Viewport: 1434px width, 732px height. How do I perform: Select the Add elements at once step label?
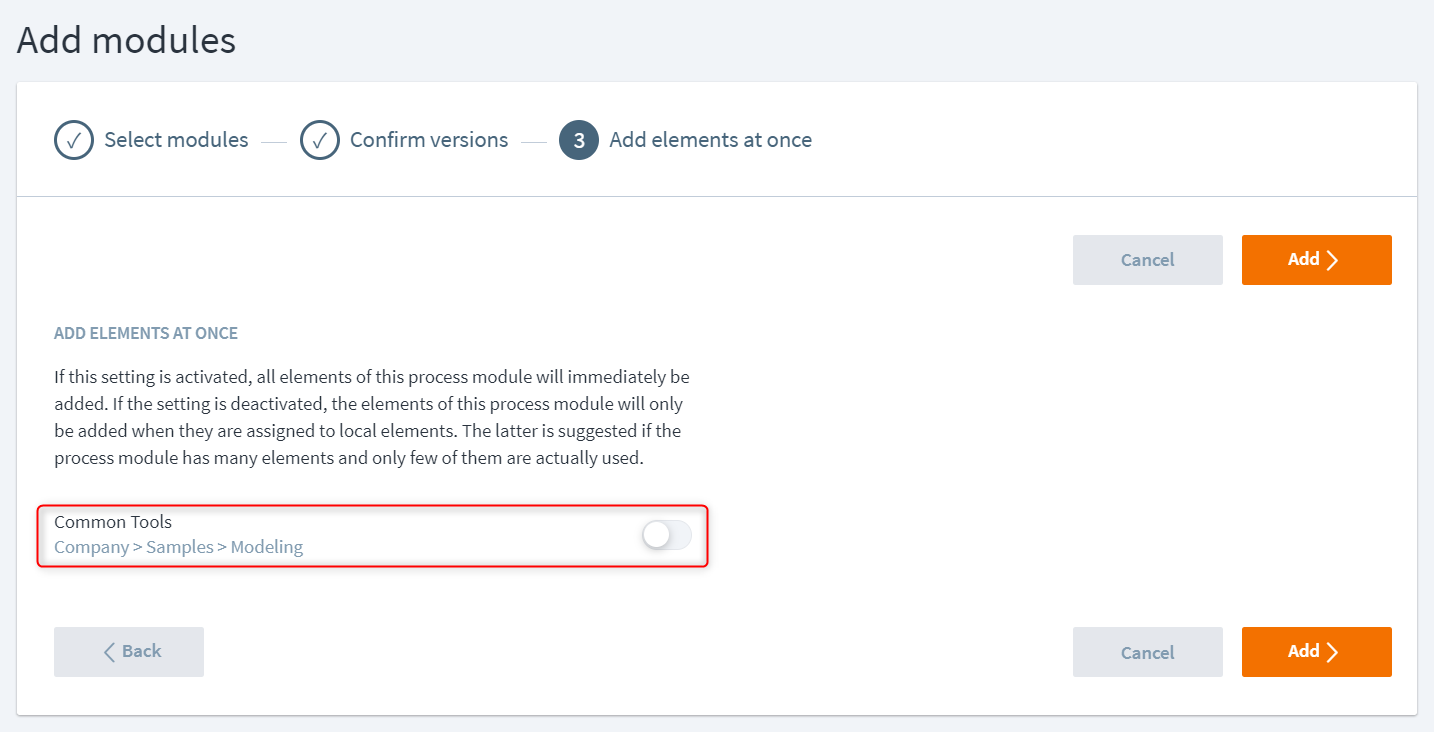coord(710,140)
